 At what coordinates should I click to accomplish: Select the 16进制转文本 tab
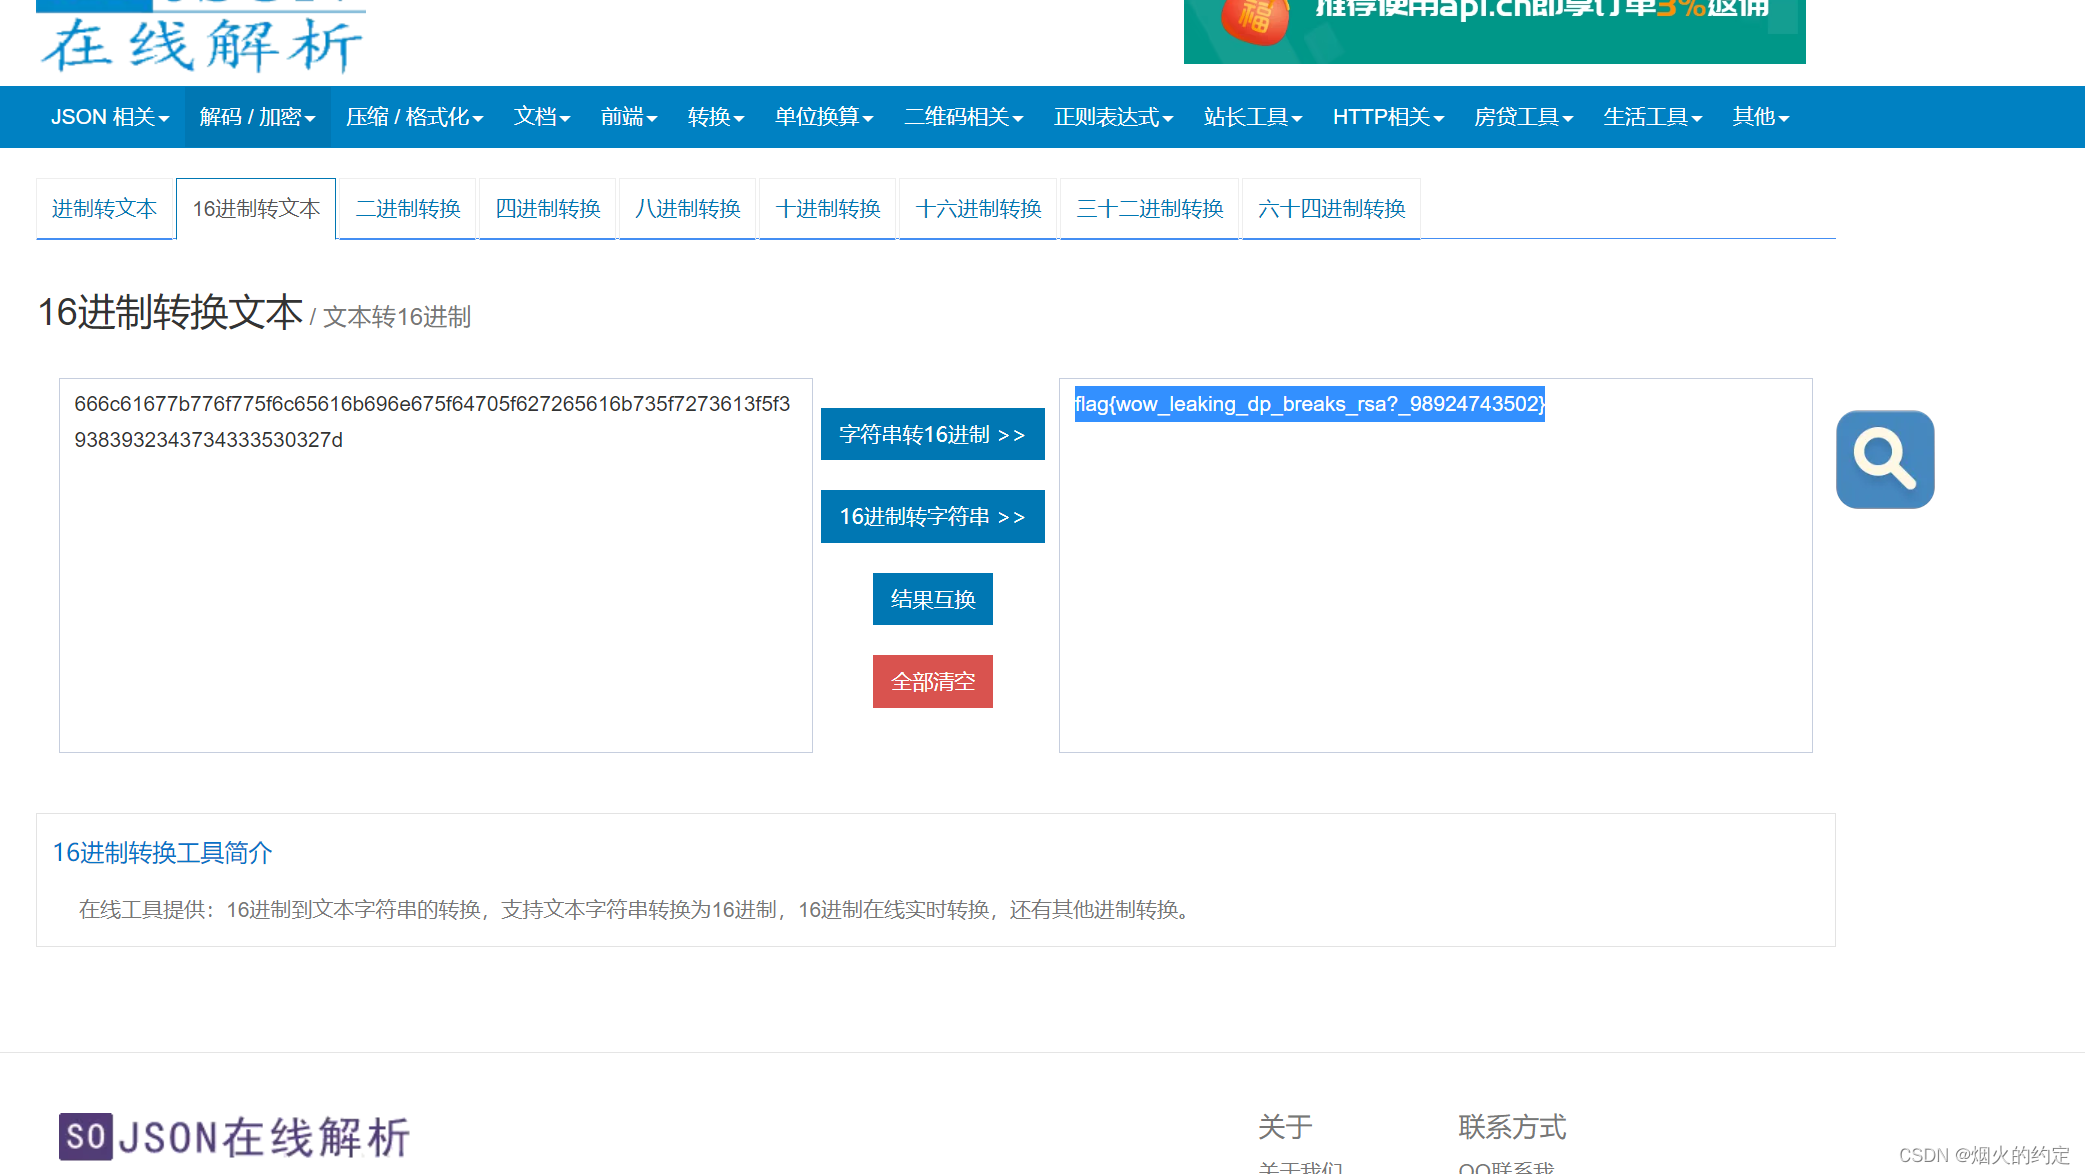[256, 209]
